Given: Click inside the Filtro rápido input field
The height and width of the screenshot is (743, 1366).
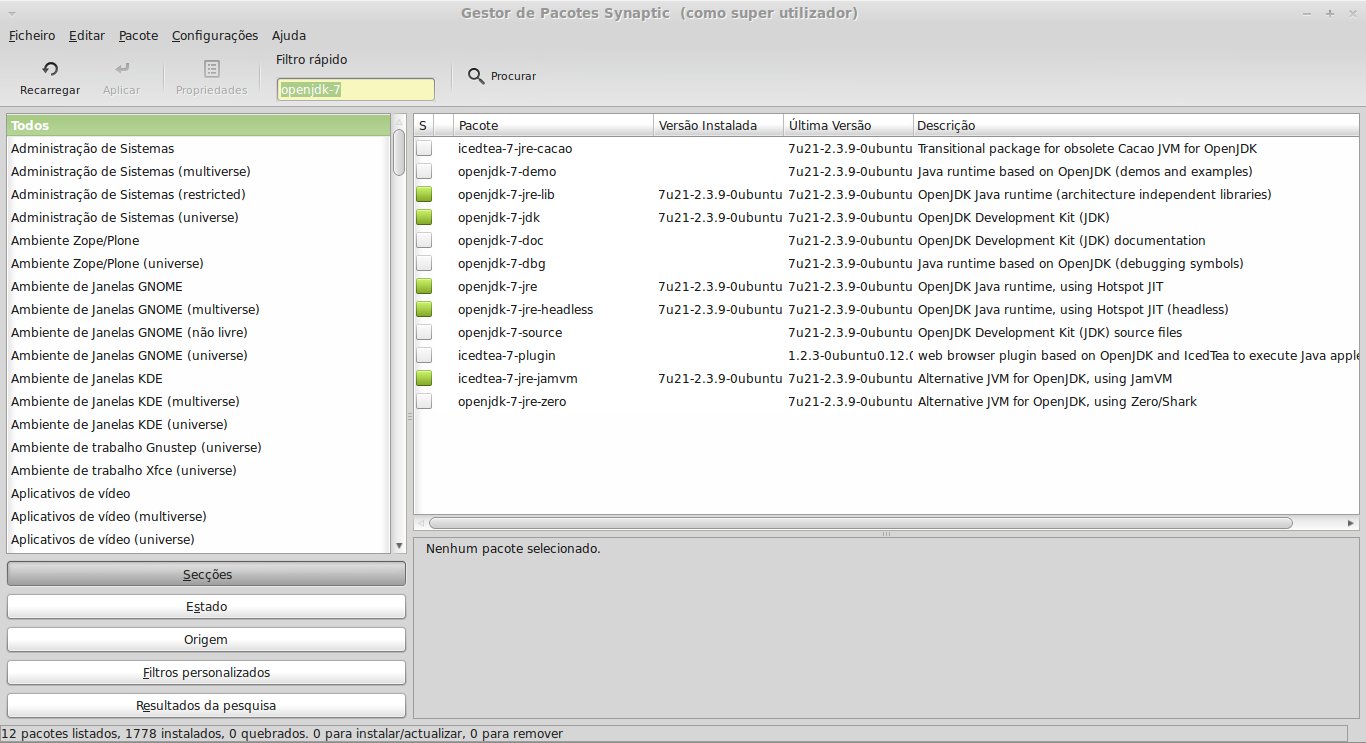Looking at the screenshot, I should coord(355,89).
